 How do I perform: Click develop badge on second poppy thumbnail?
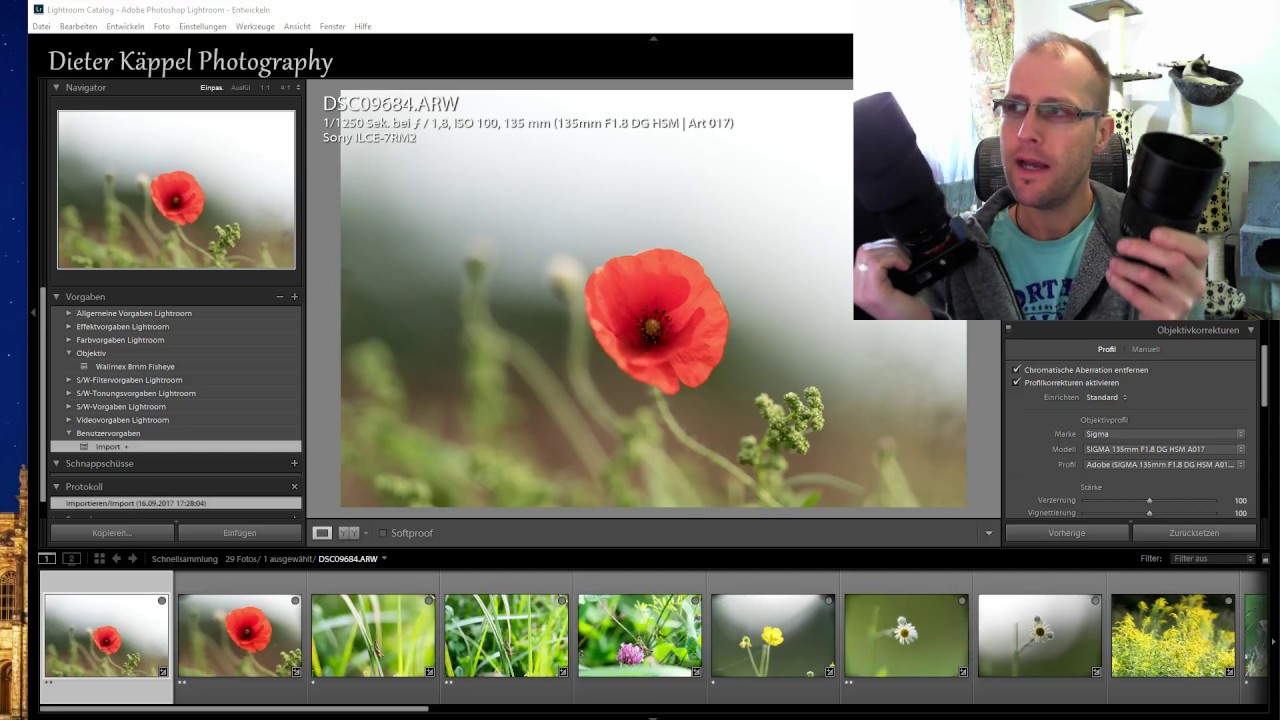(x=296, y=672)
